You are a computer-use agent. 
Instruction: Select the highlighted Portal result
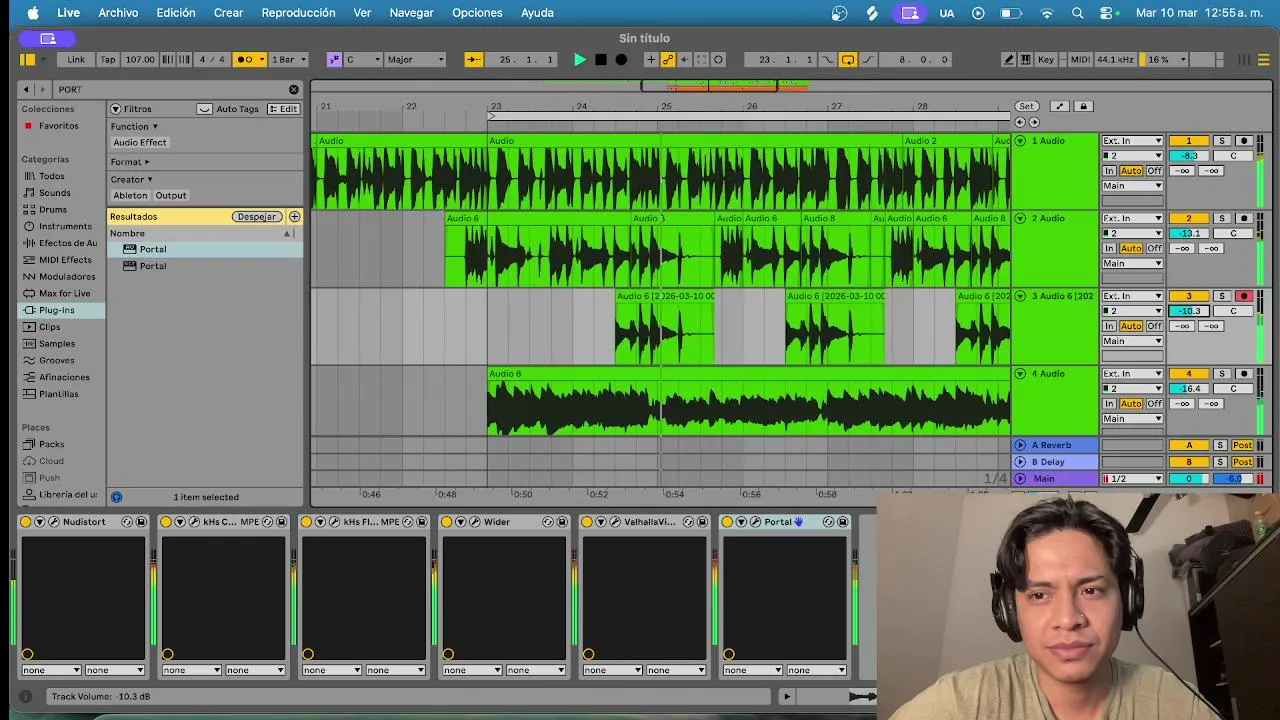[x=205, y=249]
